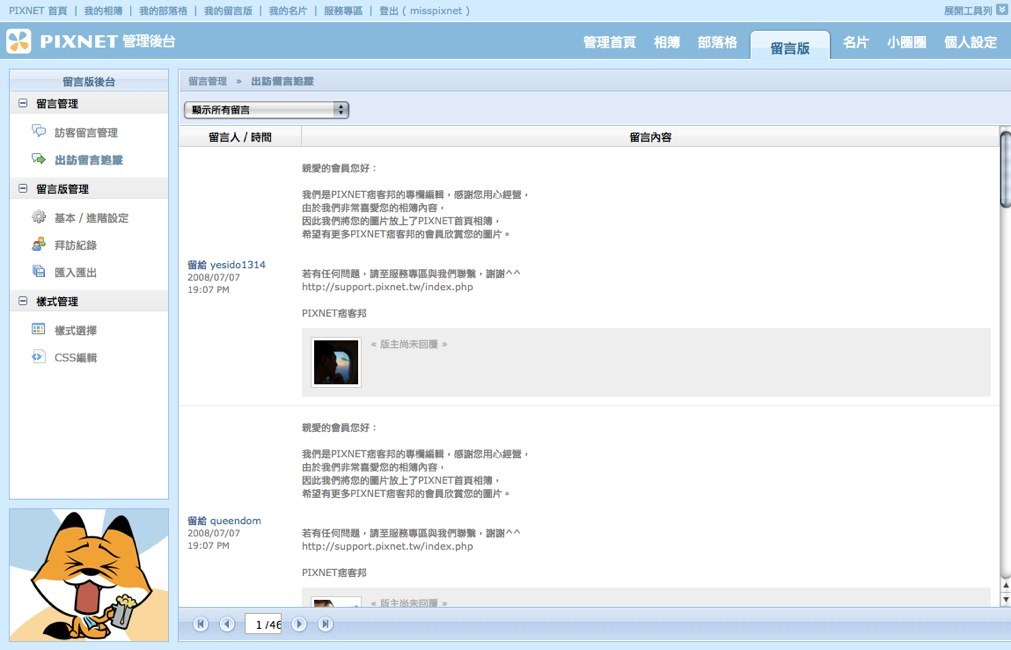This screenshot has width=1011, height=650.
Task: Open CSS編輯 in sidebar
Action: [x=75, y=357]
